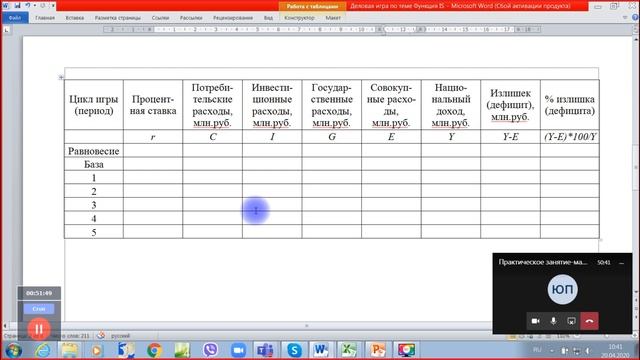Click the recorder Стоп button
Viewport: 640px width, 360px height.
39,309
